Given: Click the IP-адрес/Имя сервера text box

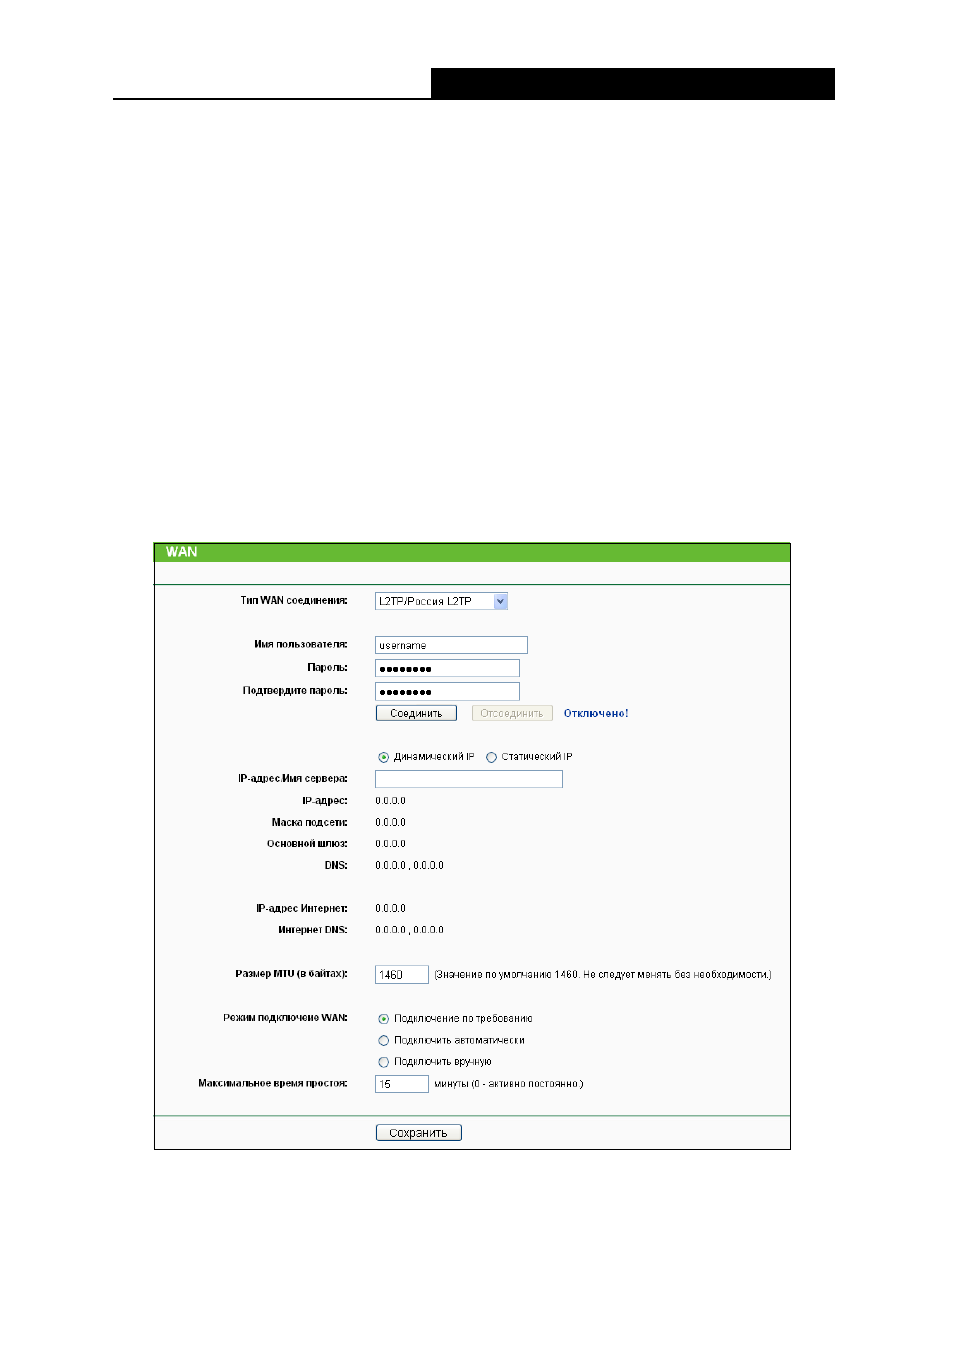Looking at the screenshot, I should point(469,779).
